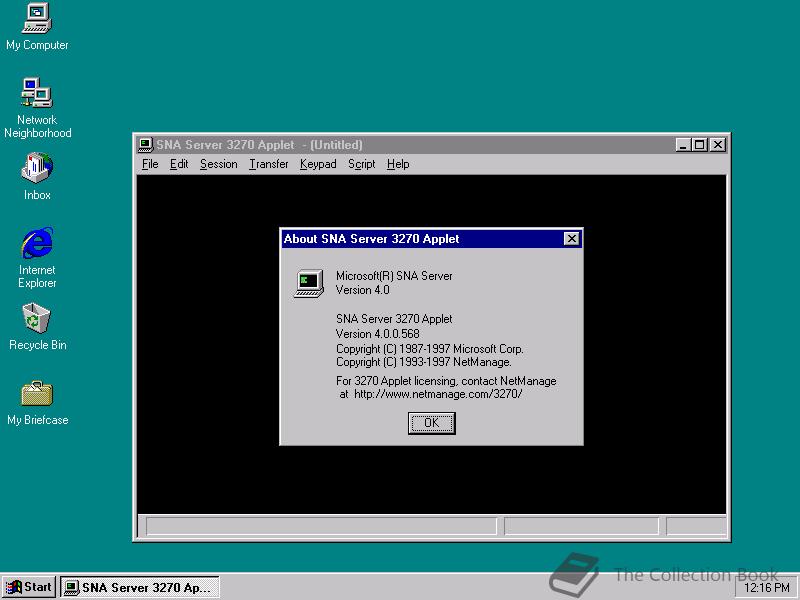Image resolution: width=800 pixels, height=600 pixels.
Task: Close the About SNA Server 3270 Applet dialog
Action: (571, 239)
